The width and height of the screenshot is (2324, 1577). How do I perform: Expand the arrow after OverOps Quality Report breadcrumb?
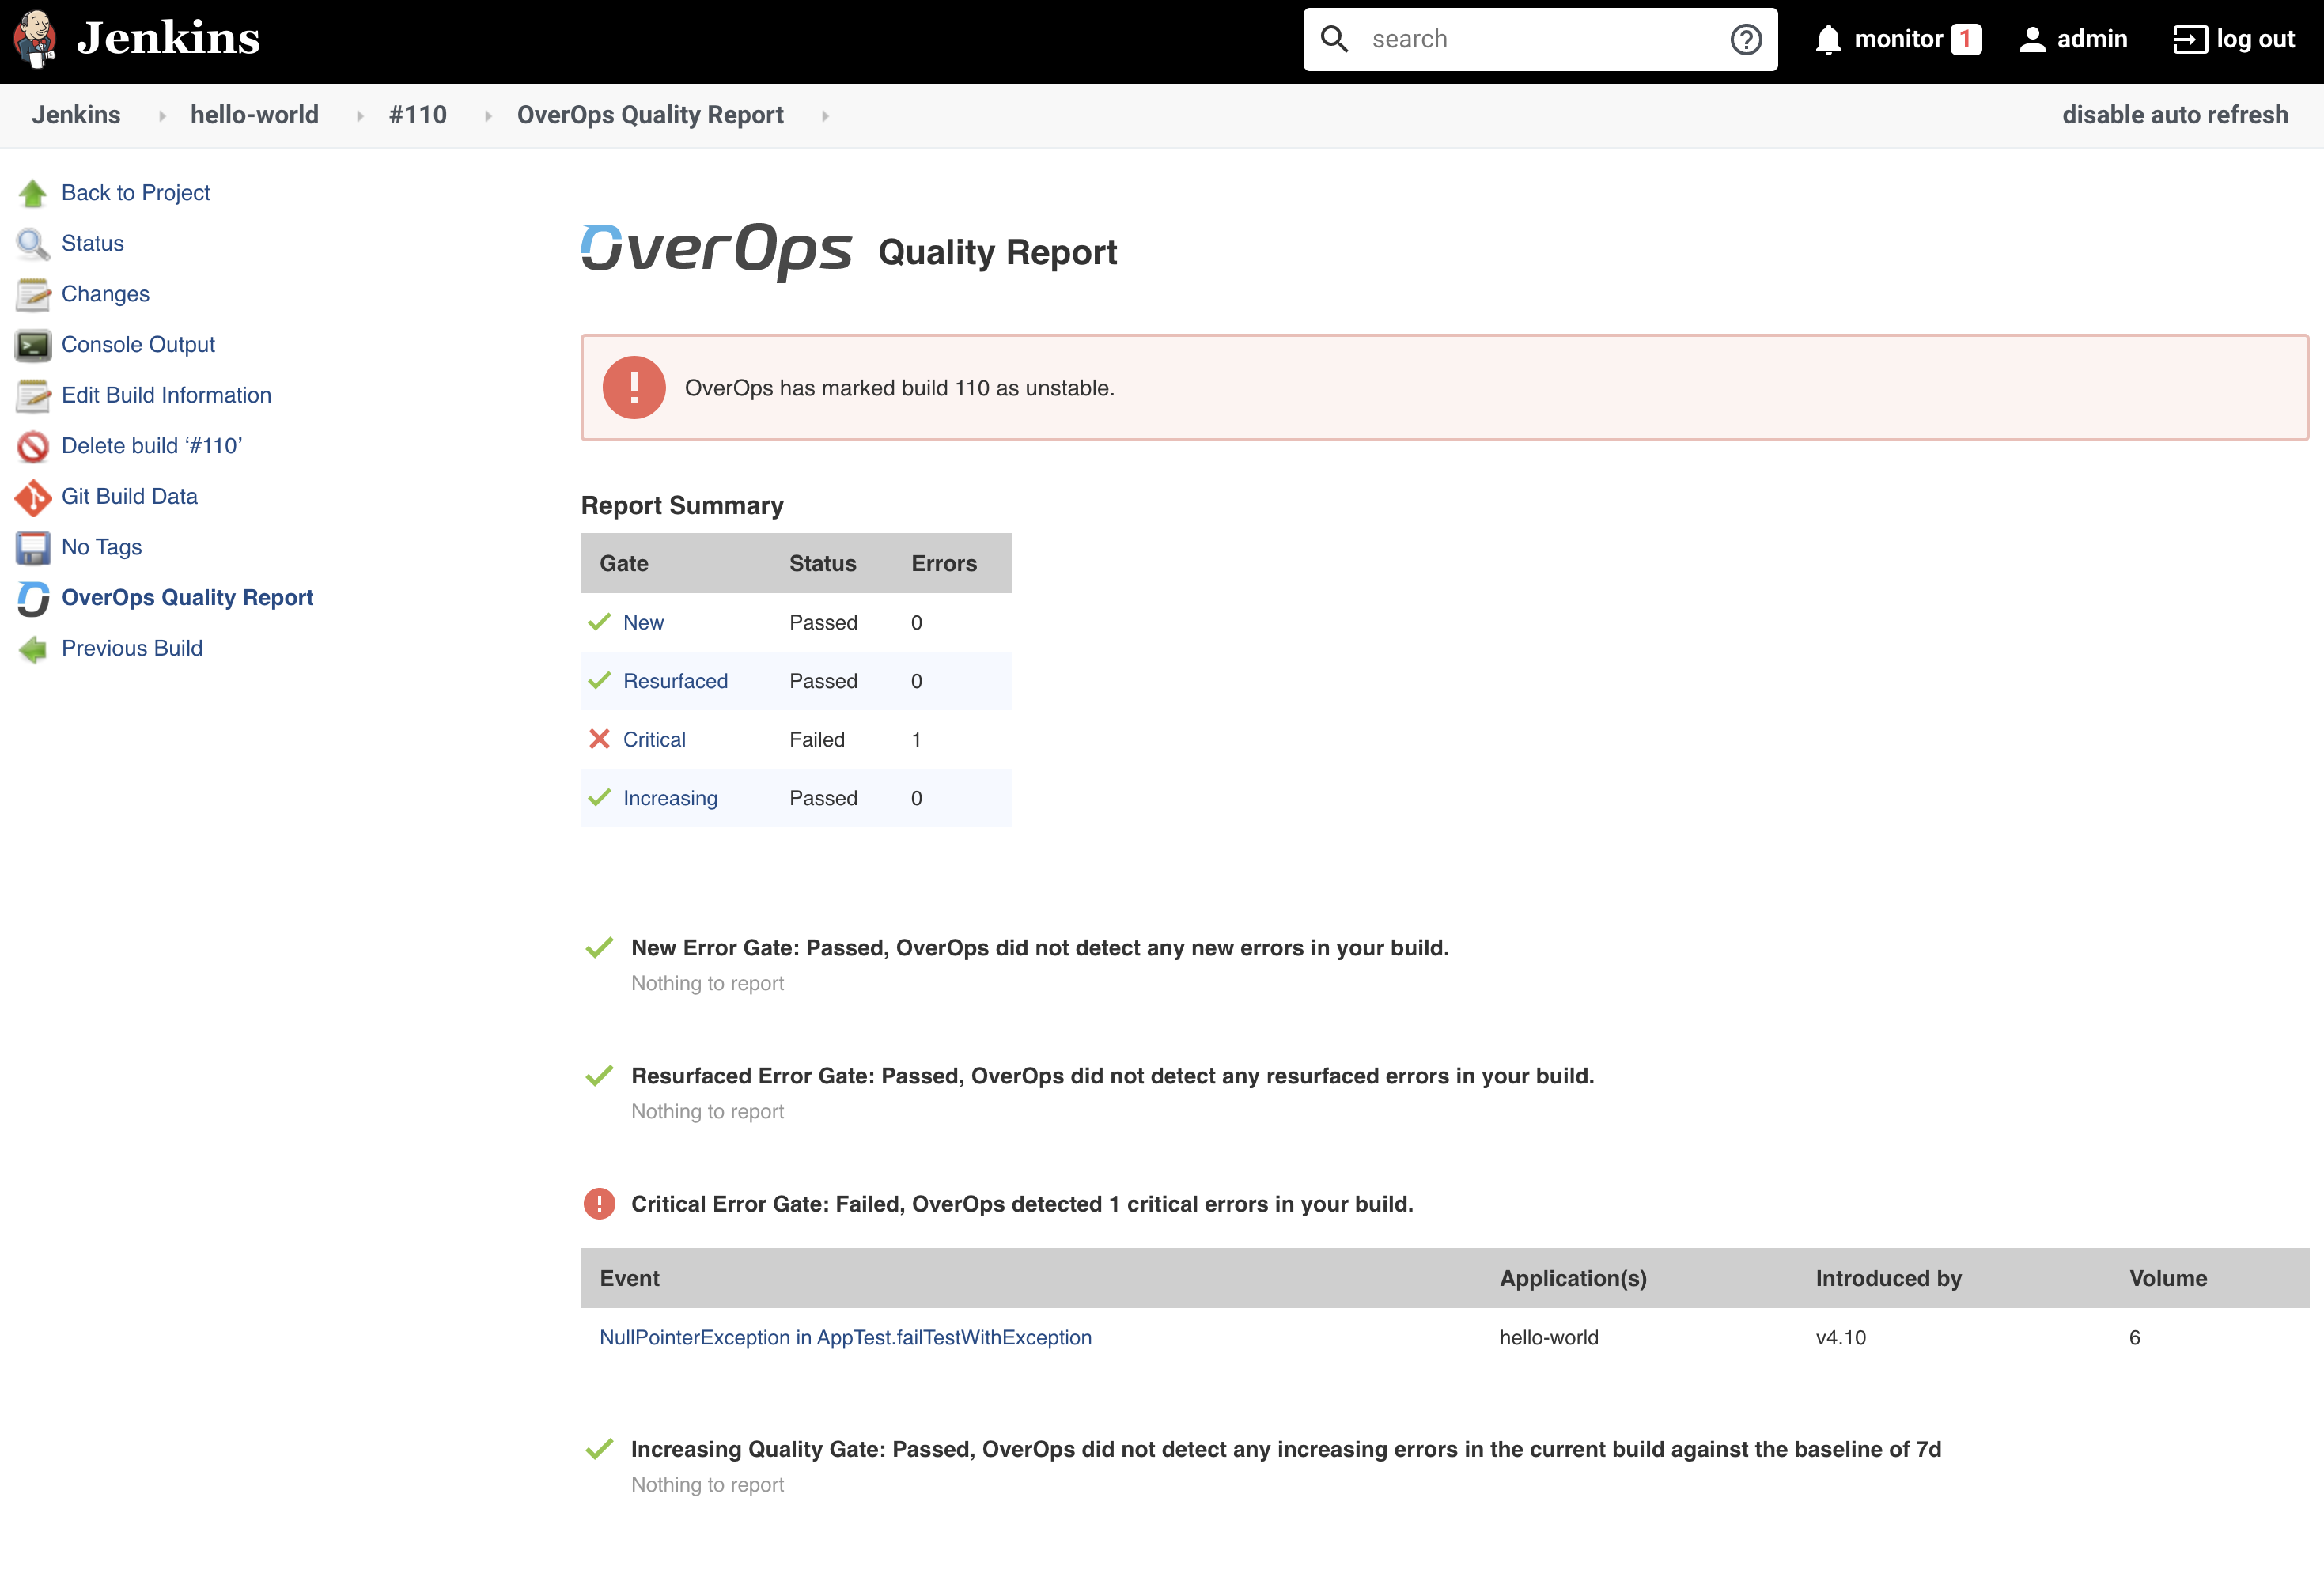pyautogui.click(x=825, y=116)
